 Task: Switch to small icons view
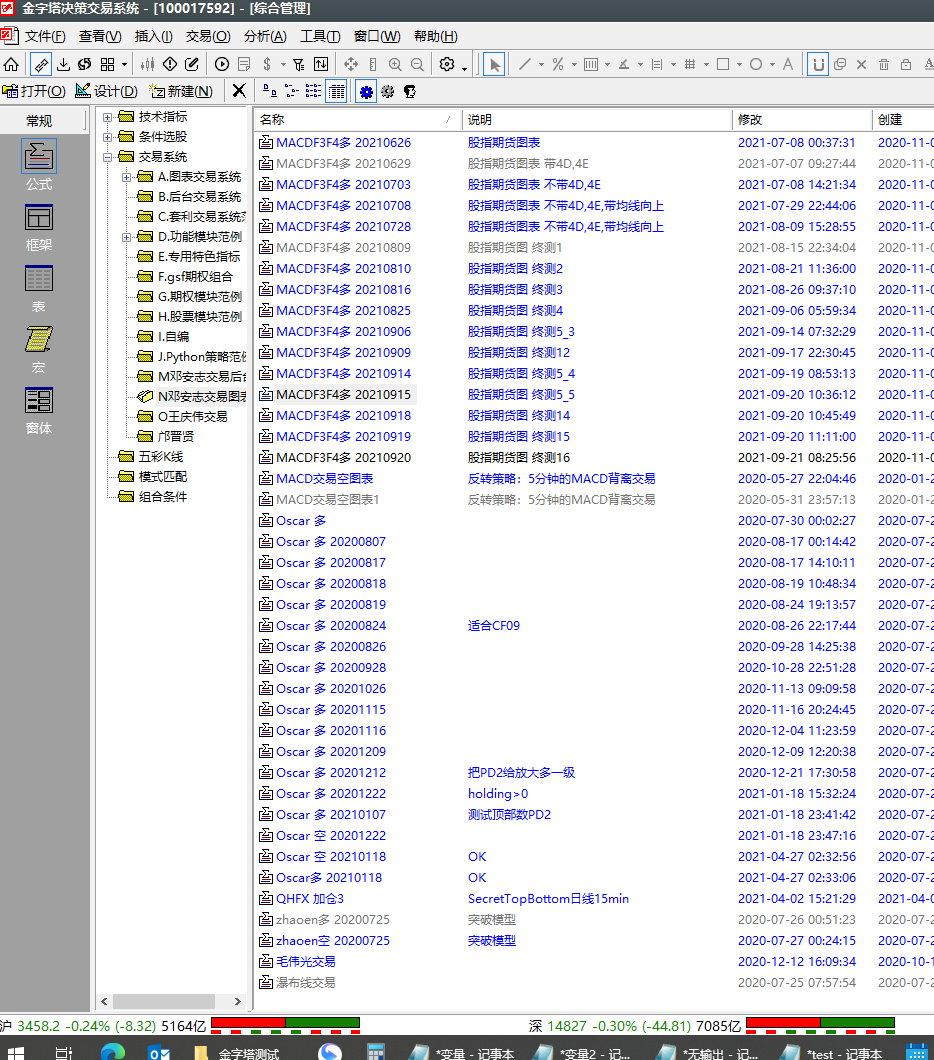click(x=291, y=91)
